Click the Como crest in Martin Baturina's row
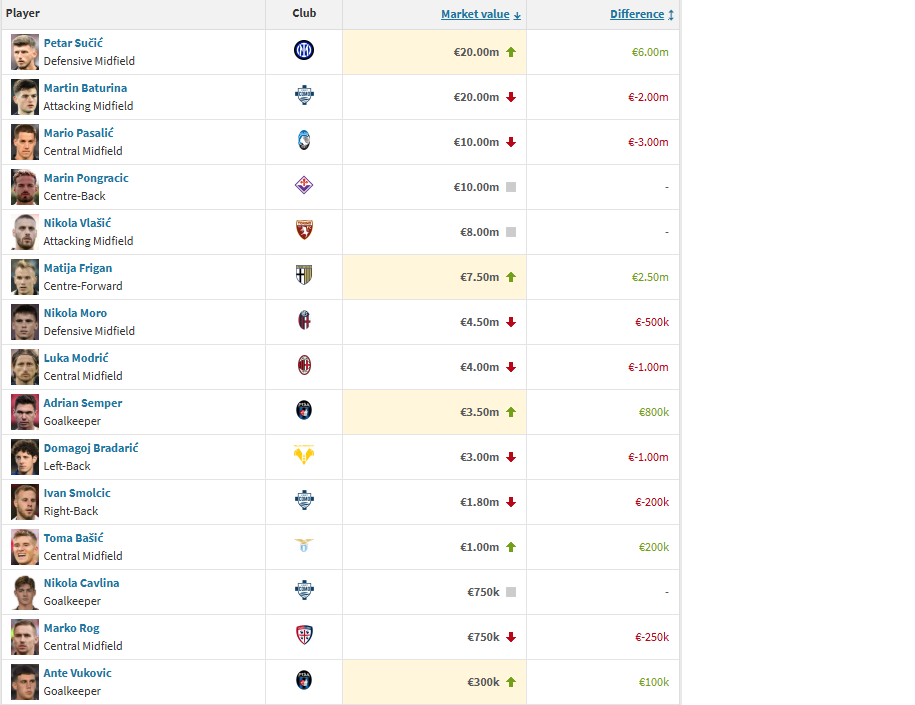The width and height of the screenshot is (915, 705). [x=304, y=96]
